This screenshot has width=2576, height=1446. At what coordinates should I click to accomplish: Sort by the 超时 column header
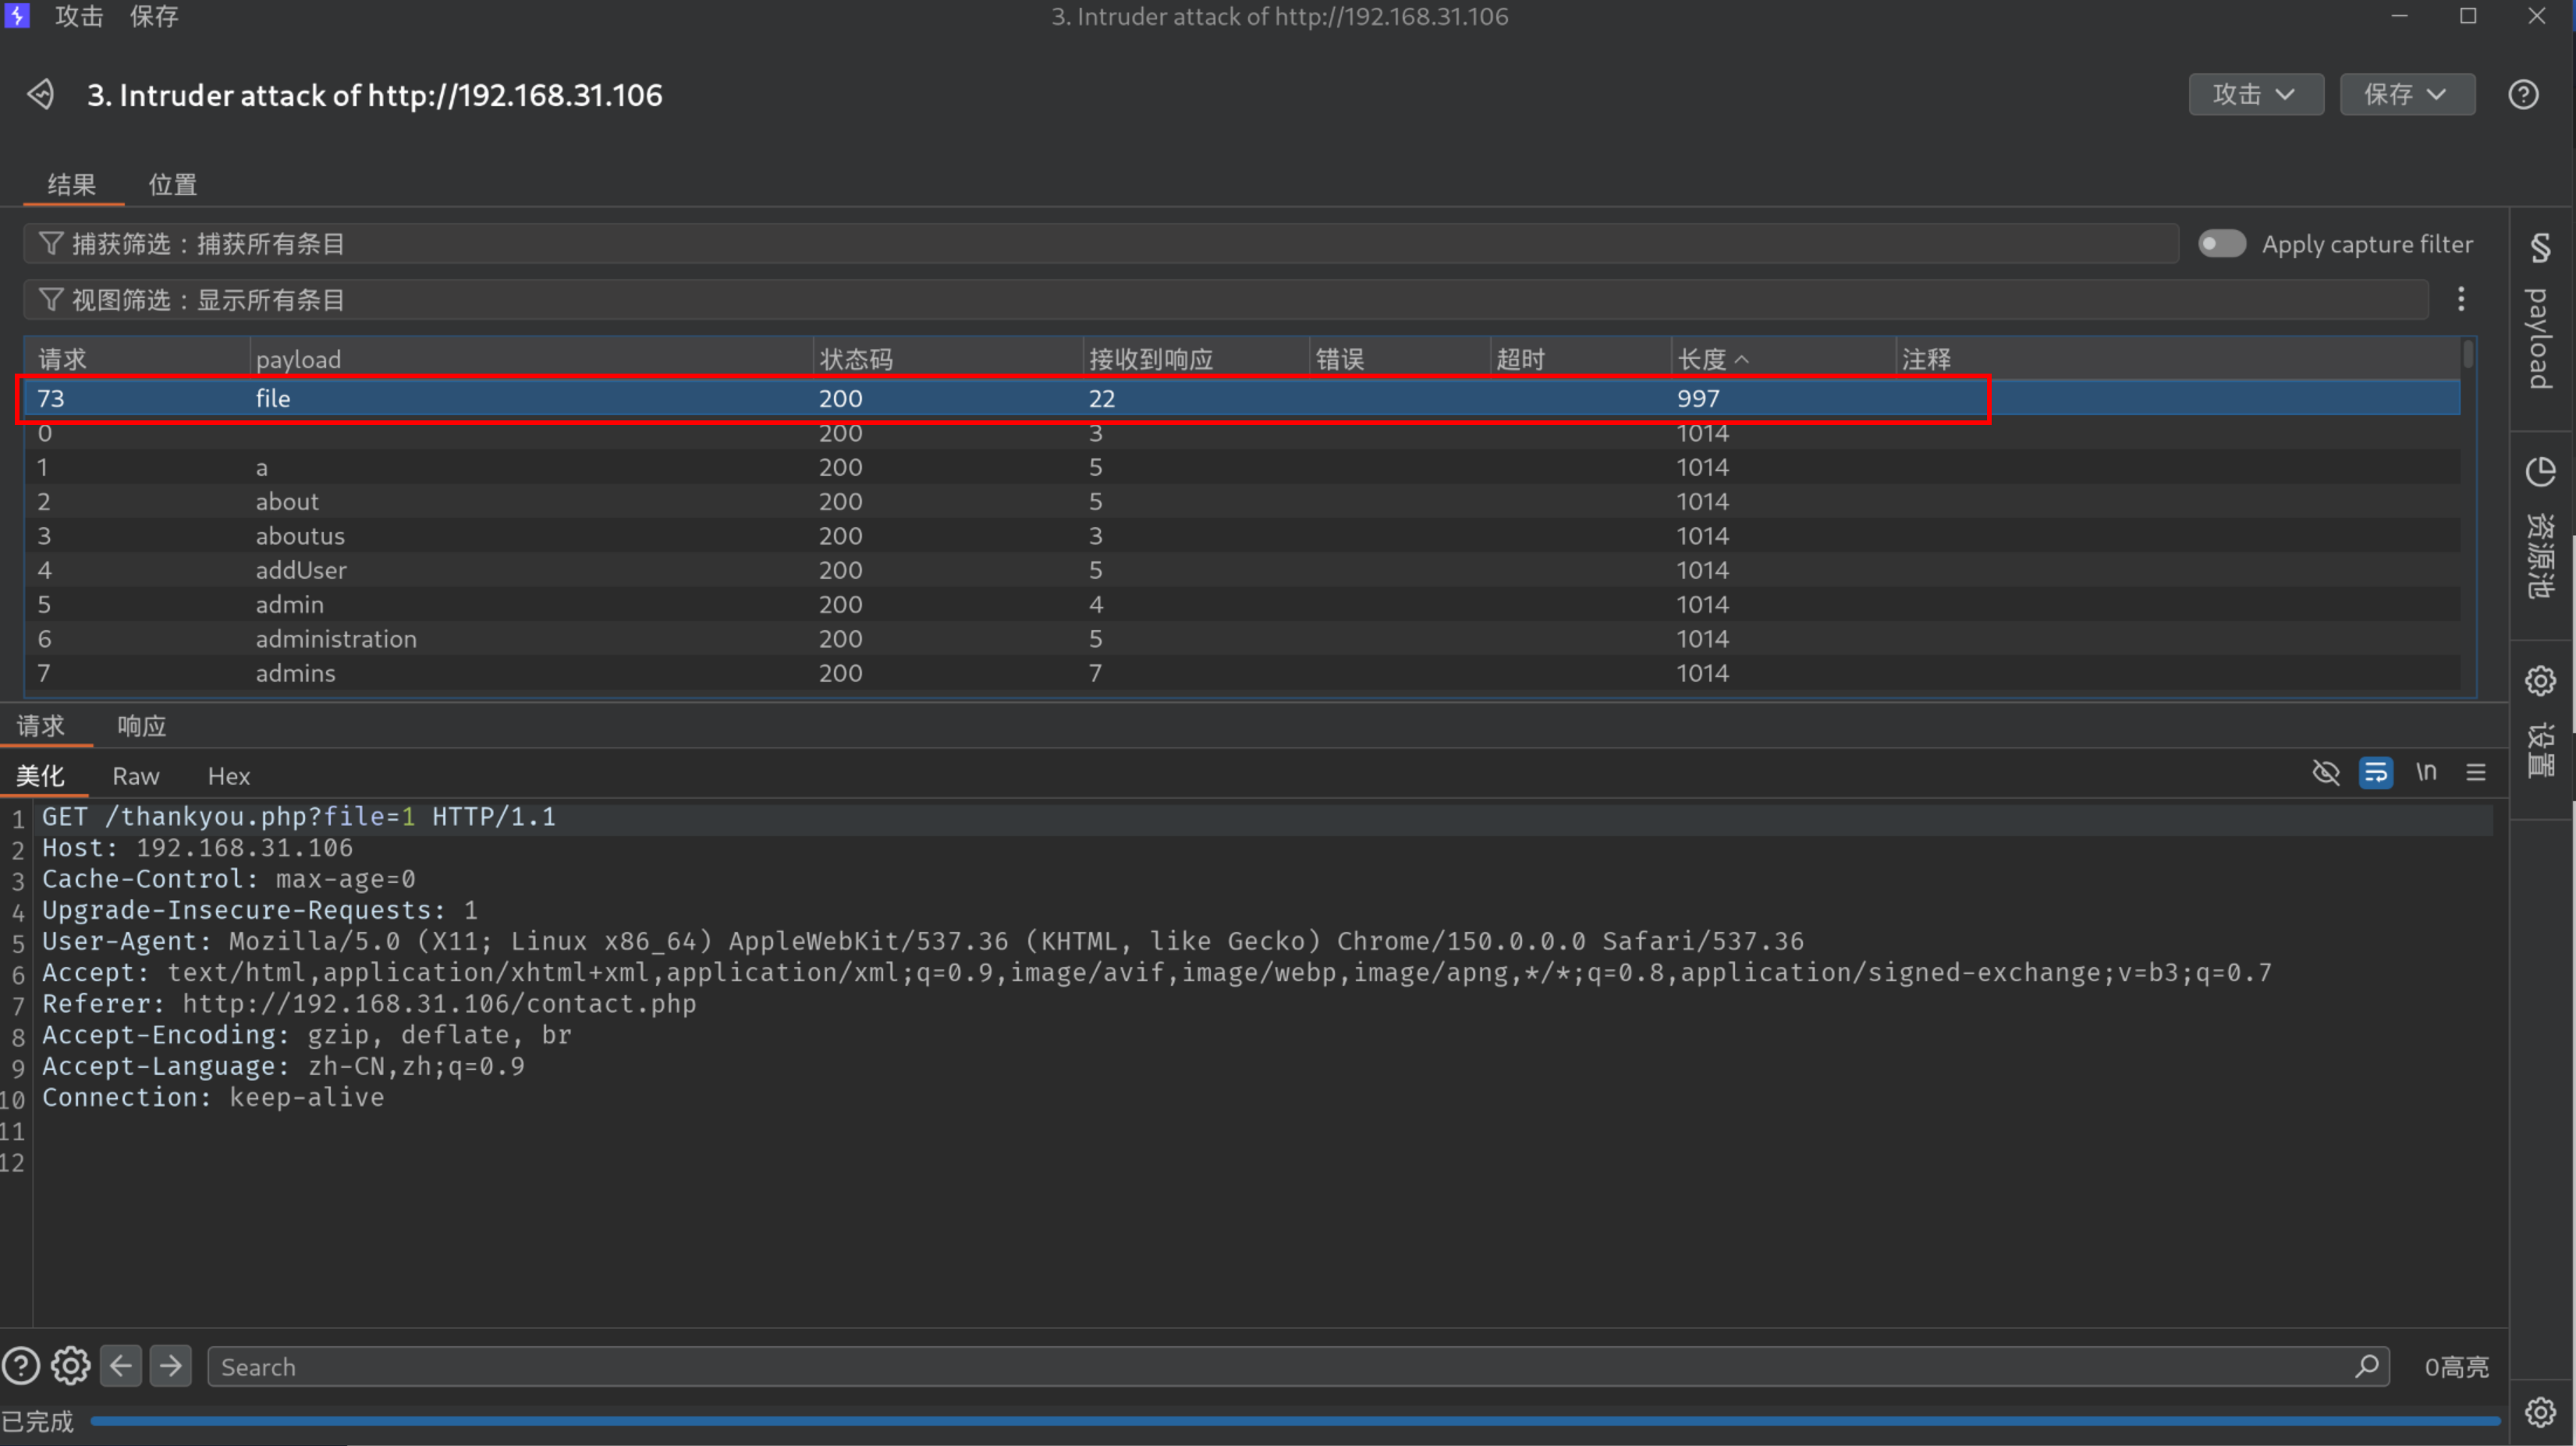click(x=1581, y=359)
